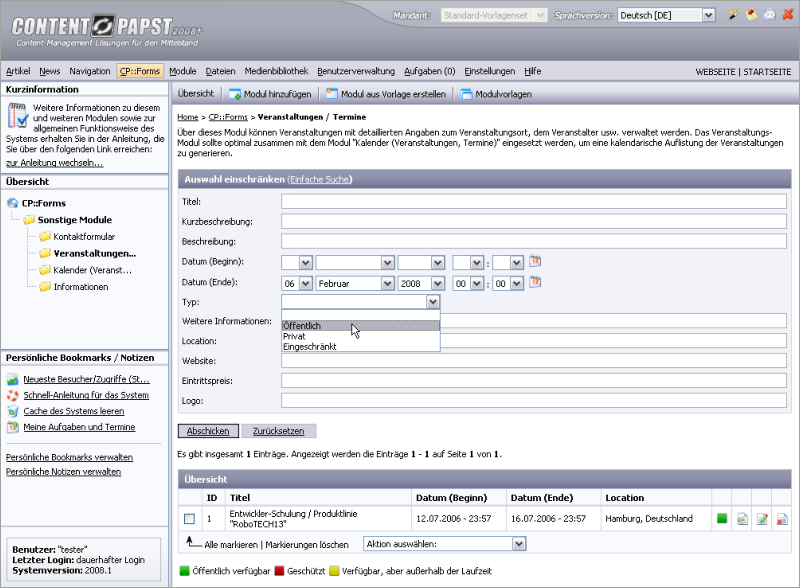800x588 pixels.
Task: Select 'Eingeschränkt' in the Typ list
Action: pyautogui.click(x=361, y=347)
